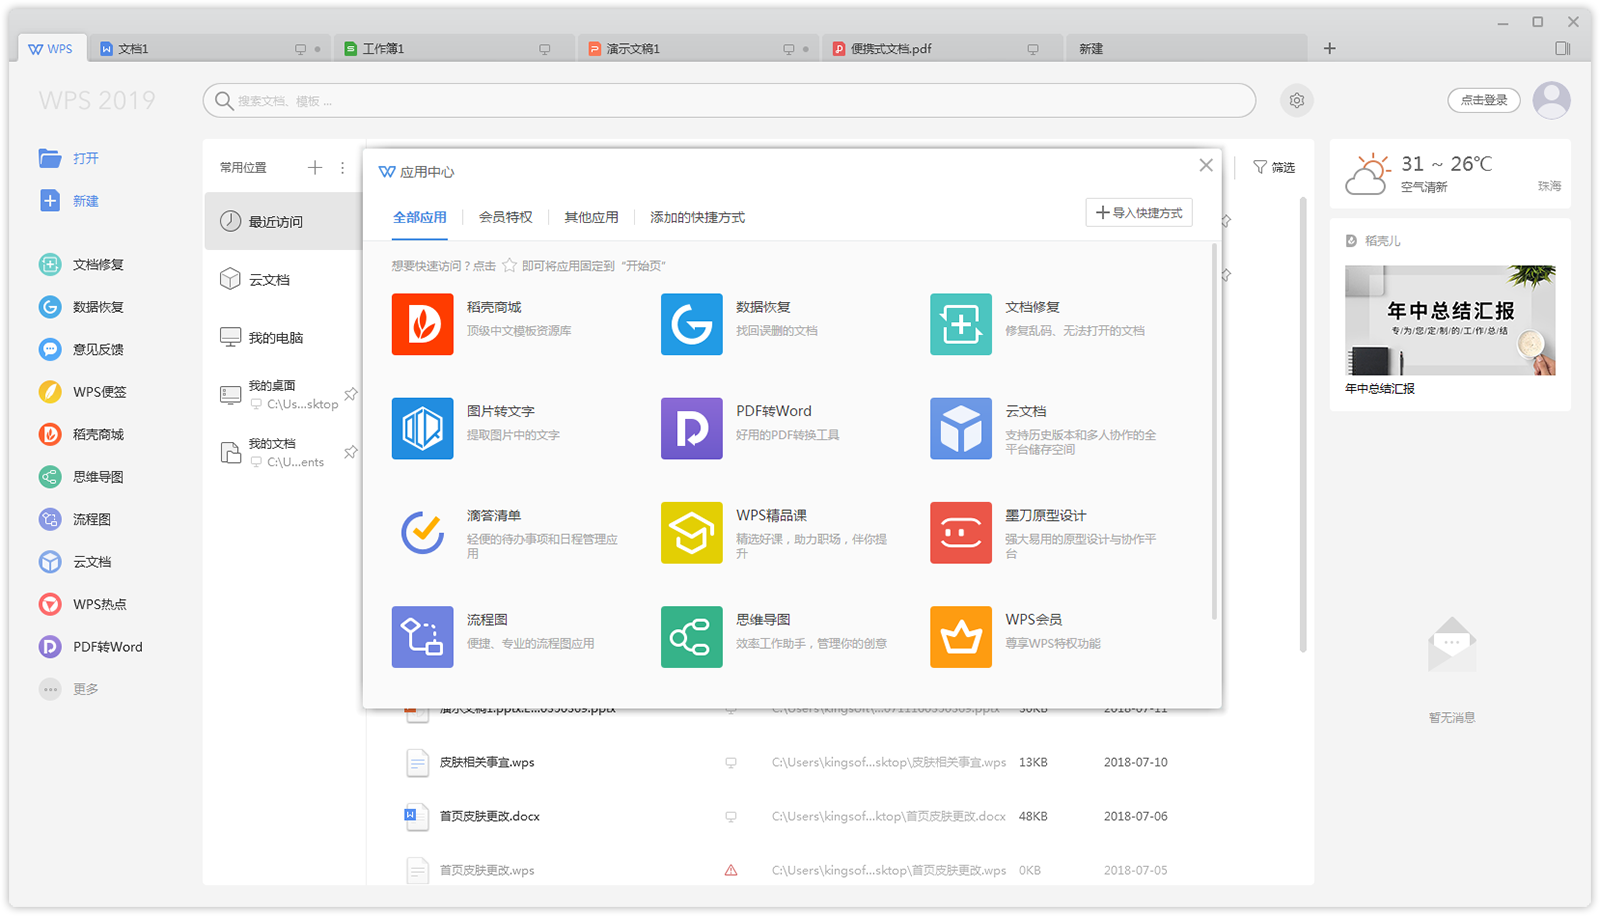Viewport: 1600px width, 916px height.
Task: Click 导入快捷方式 button
Action: tap(1139, 213)
